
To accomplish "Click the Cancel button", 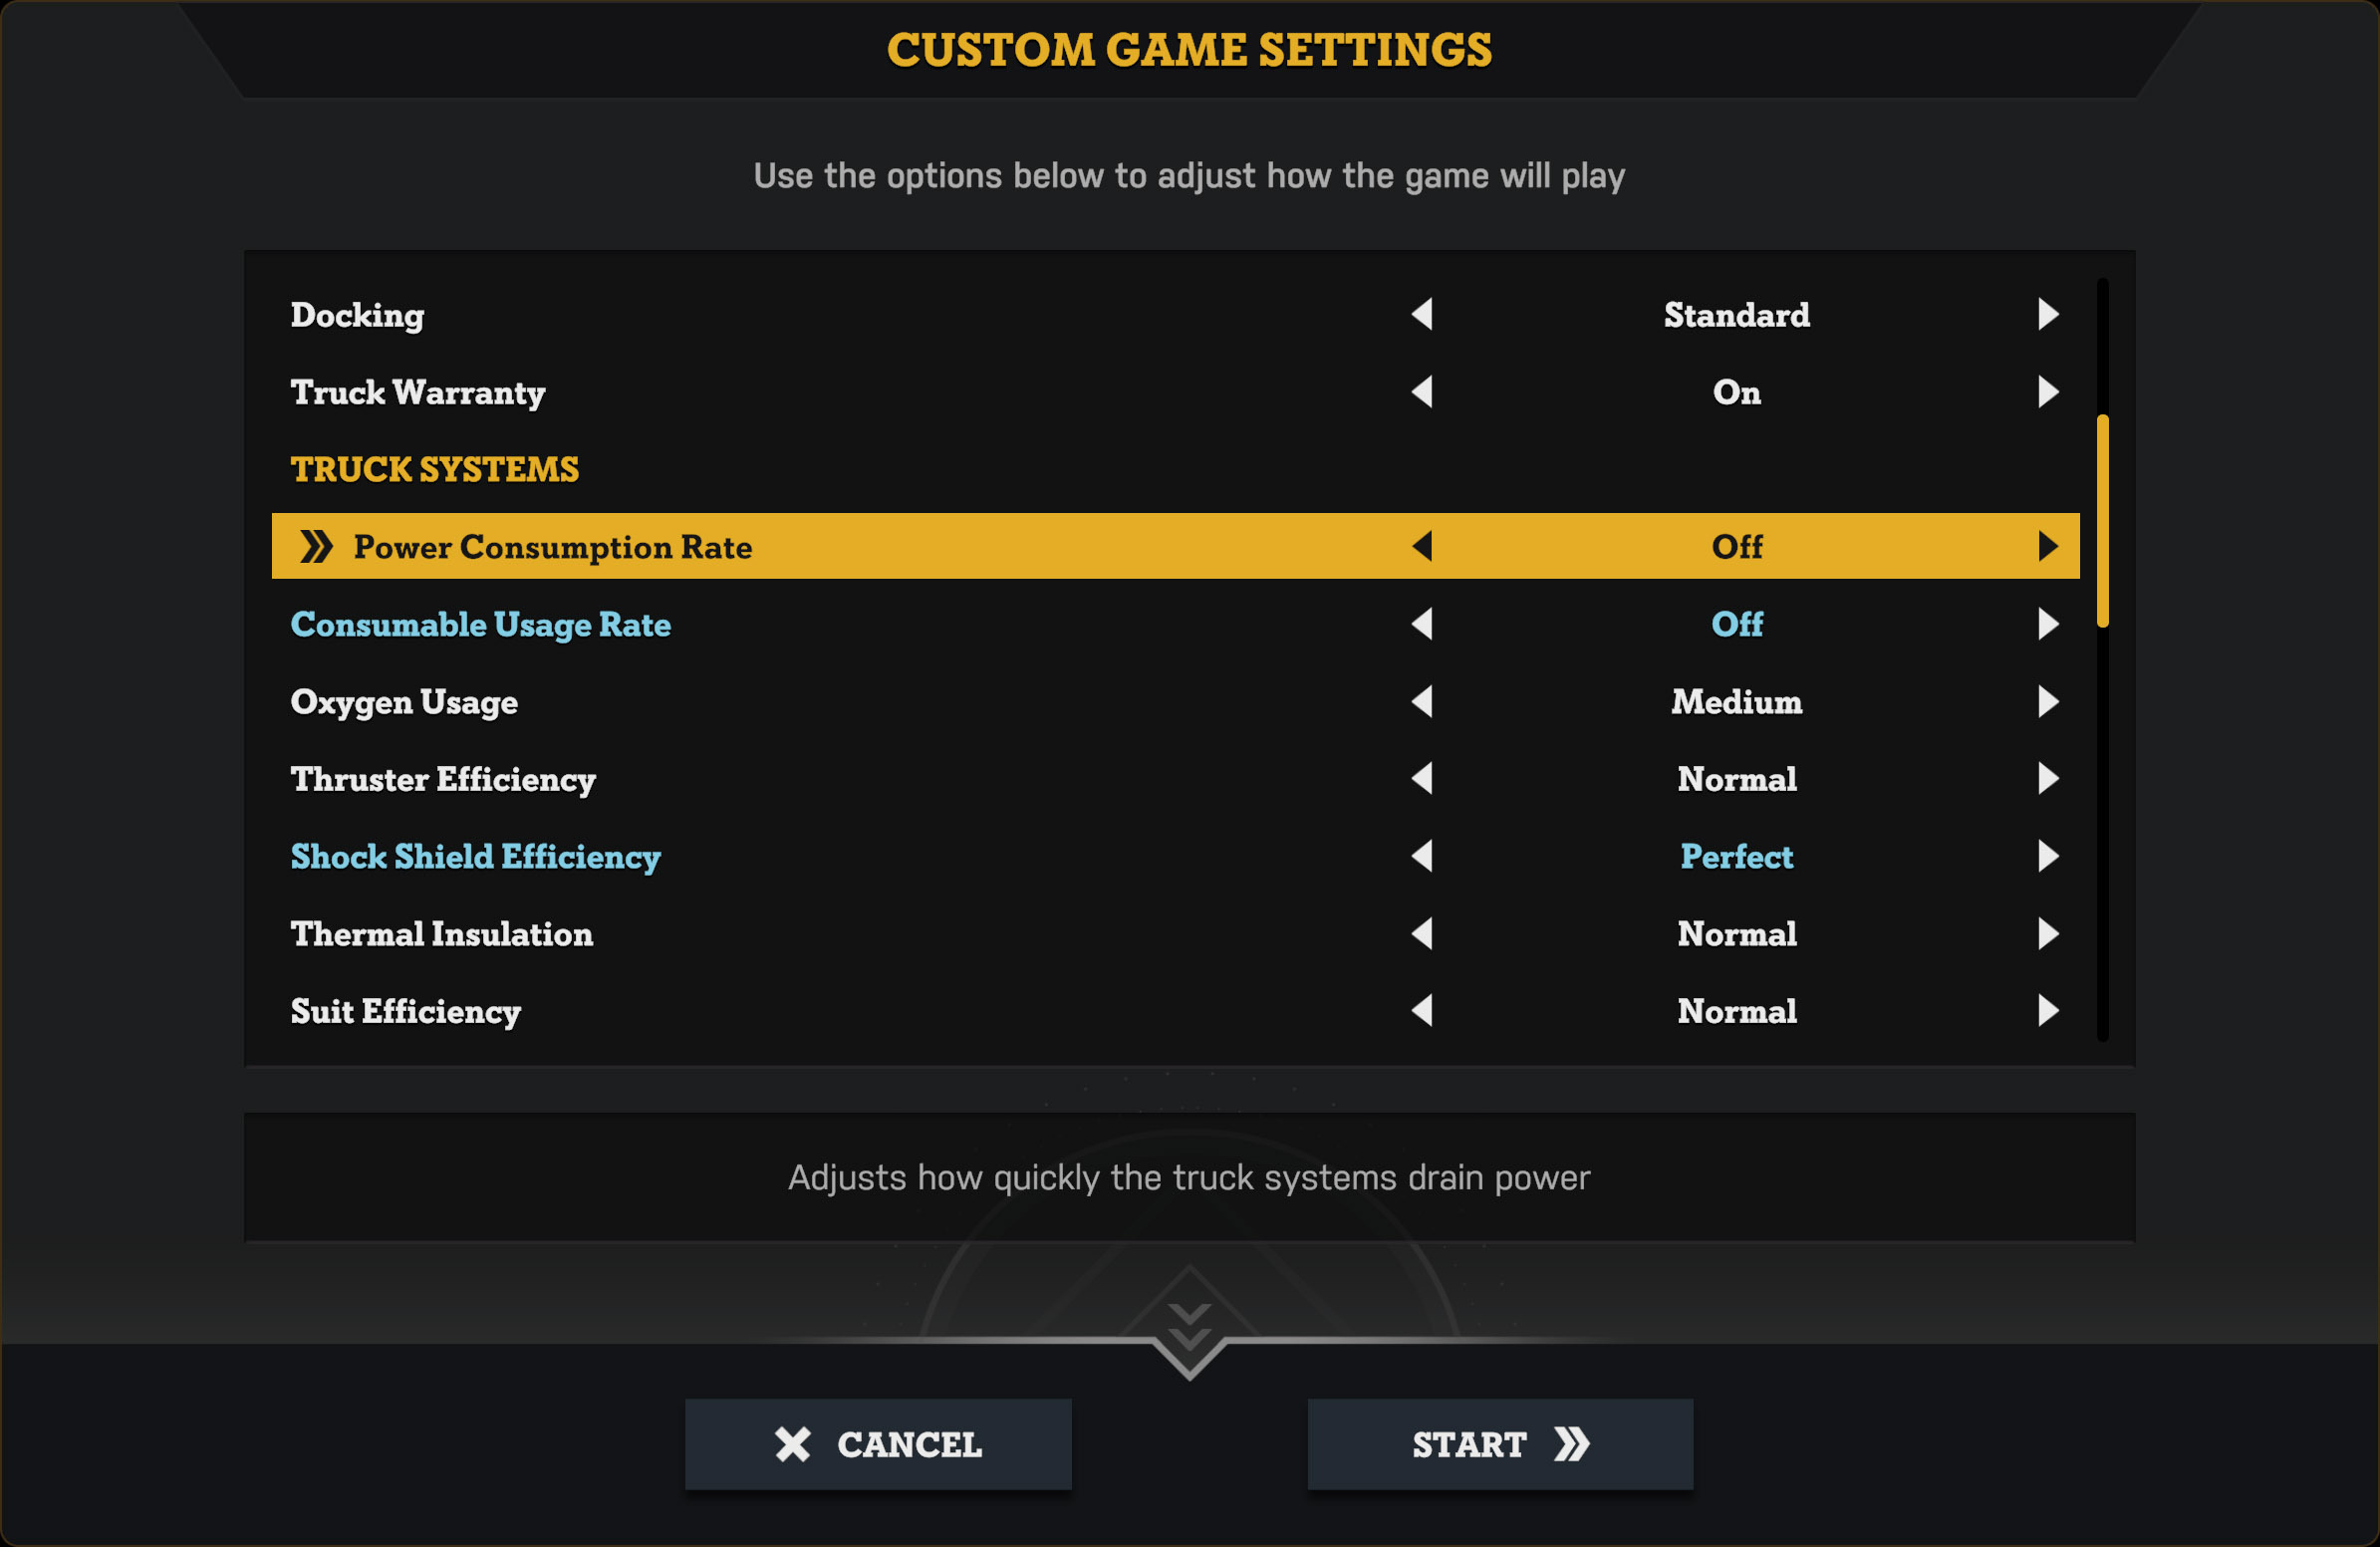I will point(878,1443).
